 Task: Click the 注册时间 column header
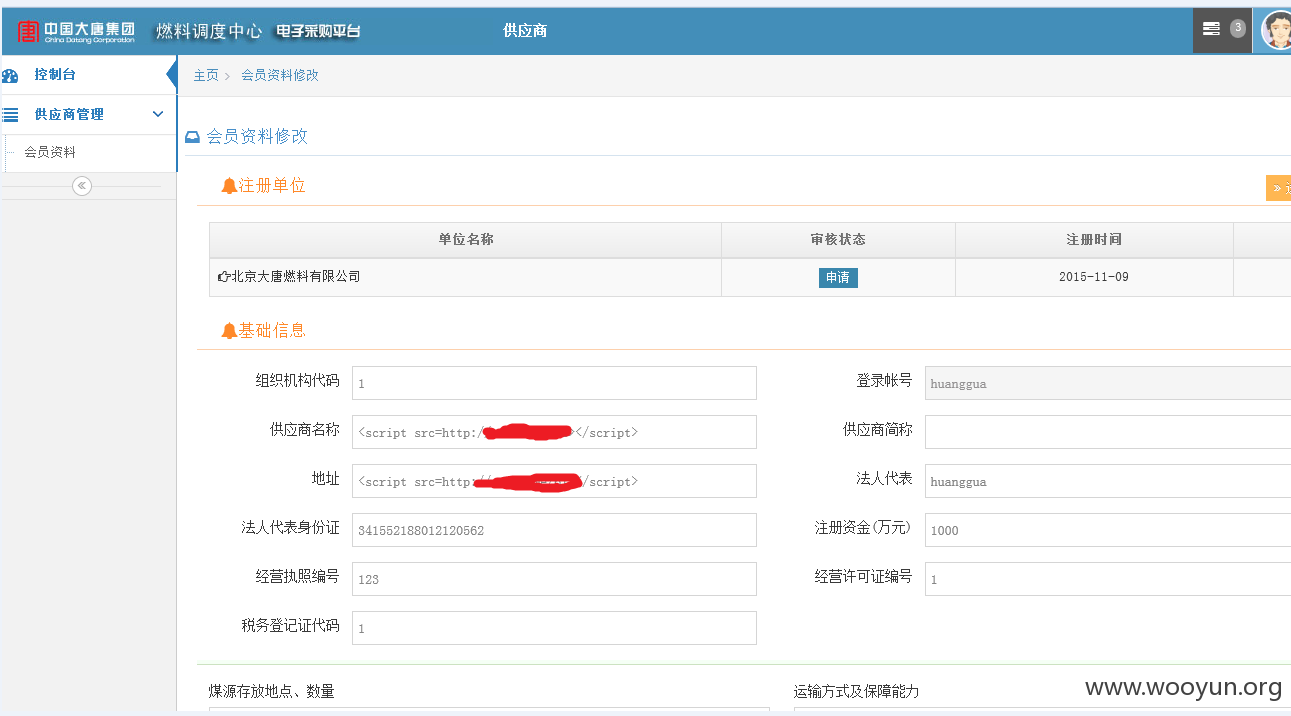(x=1094, y=240)
